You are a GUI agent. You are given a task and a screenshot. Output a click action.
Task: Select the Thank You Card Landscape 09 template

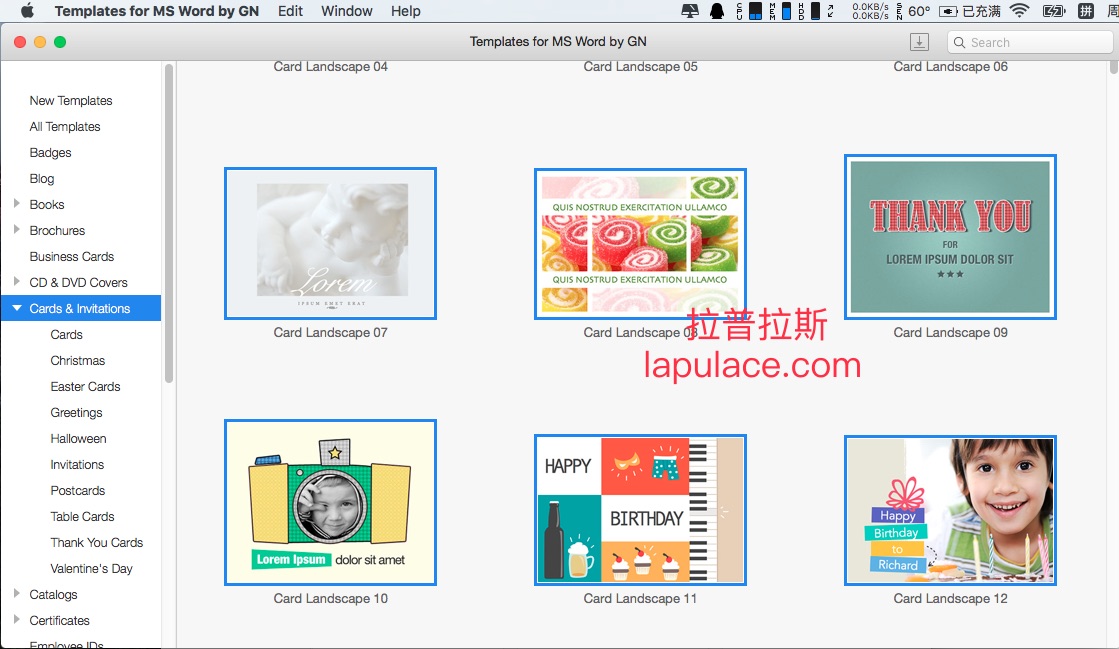point(950,237)
